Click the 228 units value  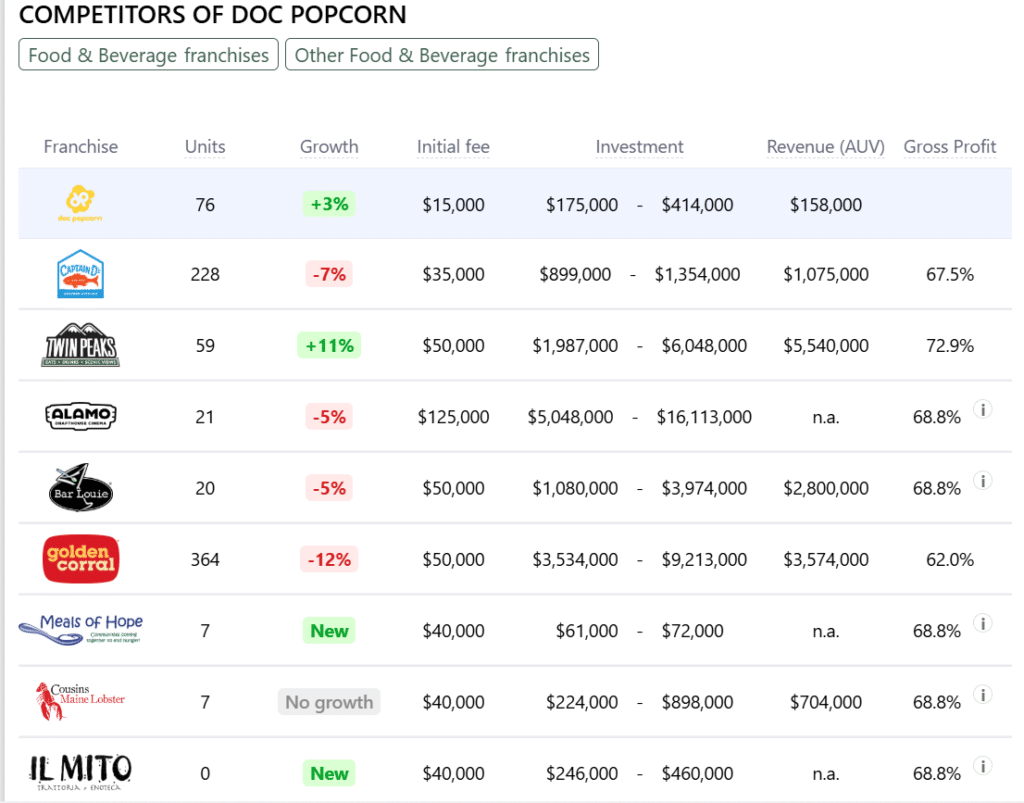[205, 274]
